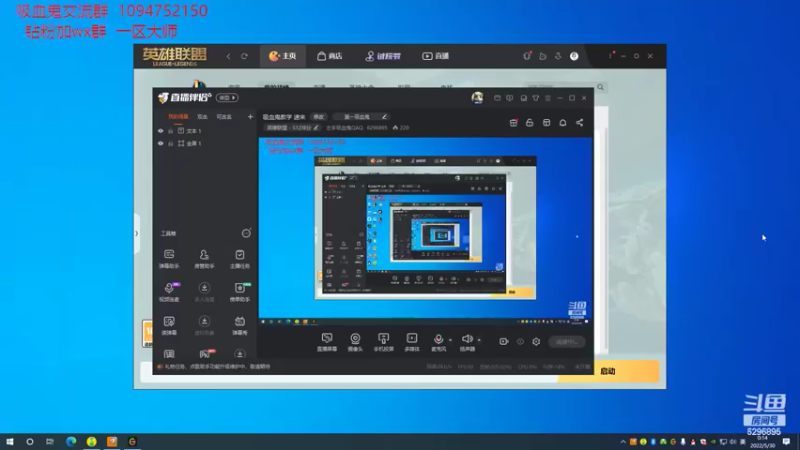Image resolution: width=800 pixels, height=450 pixels.
Task: Add 直播屏幕 screen capture source
Action: [327, 342]
